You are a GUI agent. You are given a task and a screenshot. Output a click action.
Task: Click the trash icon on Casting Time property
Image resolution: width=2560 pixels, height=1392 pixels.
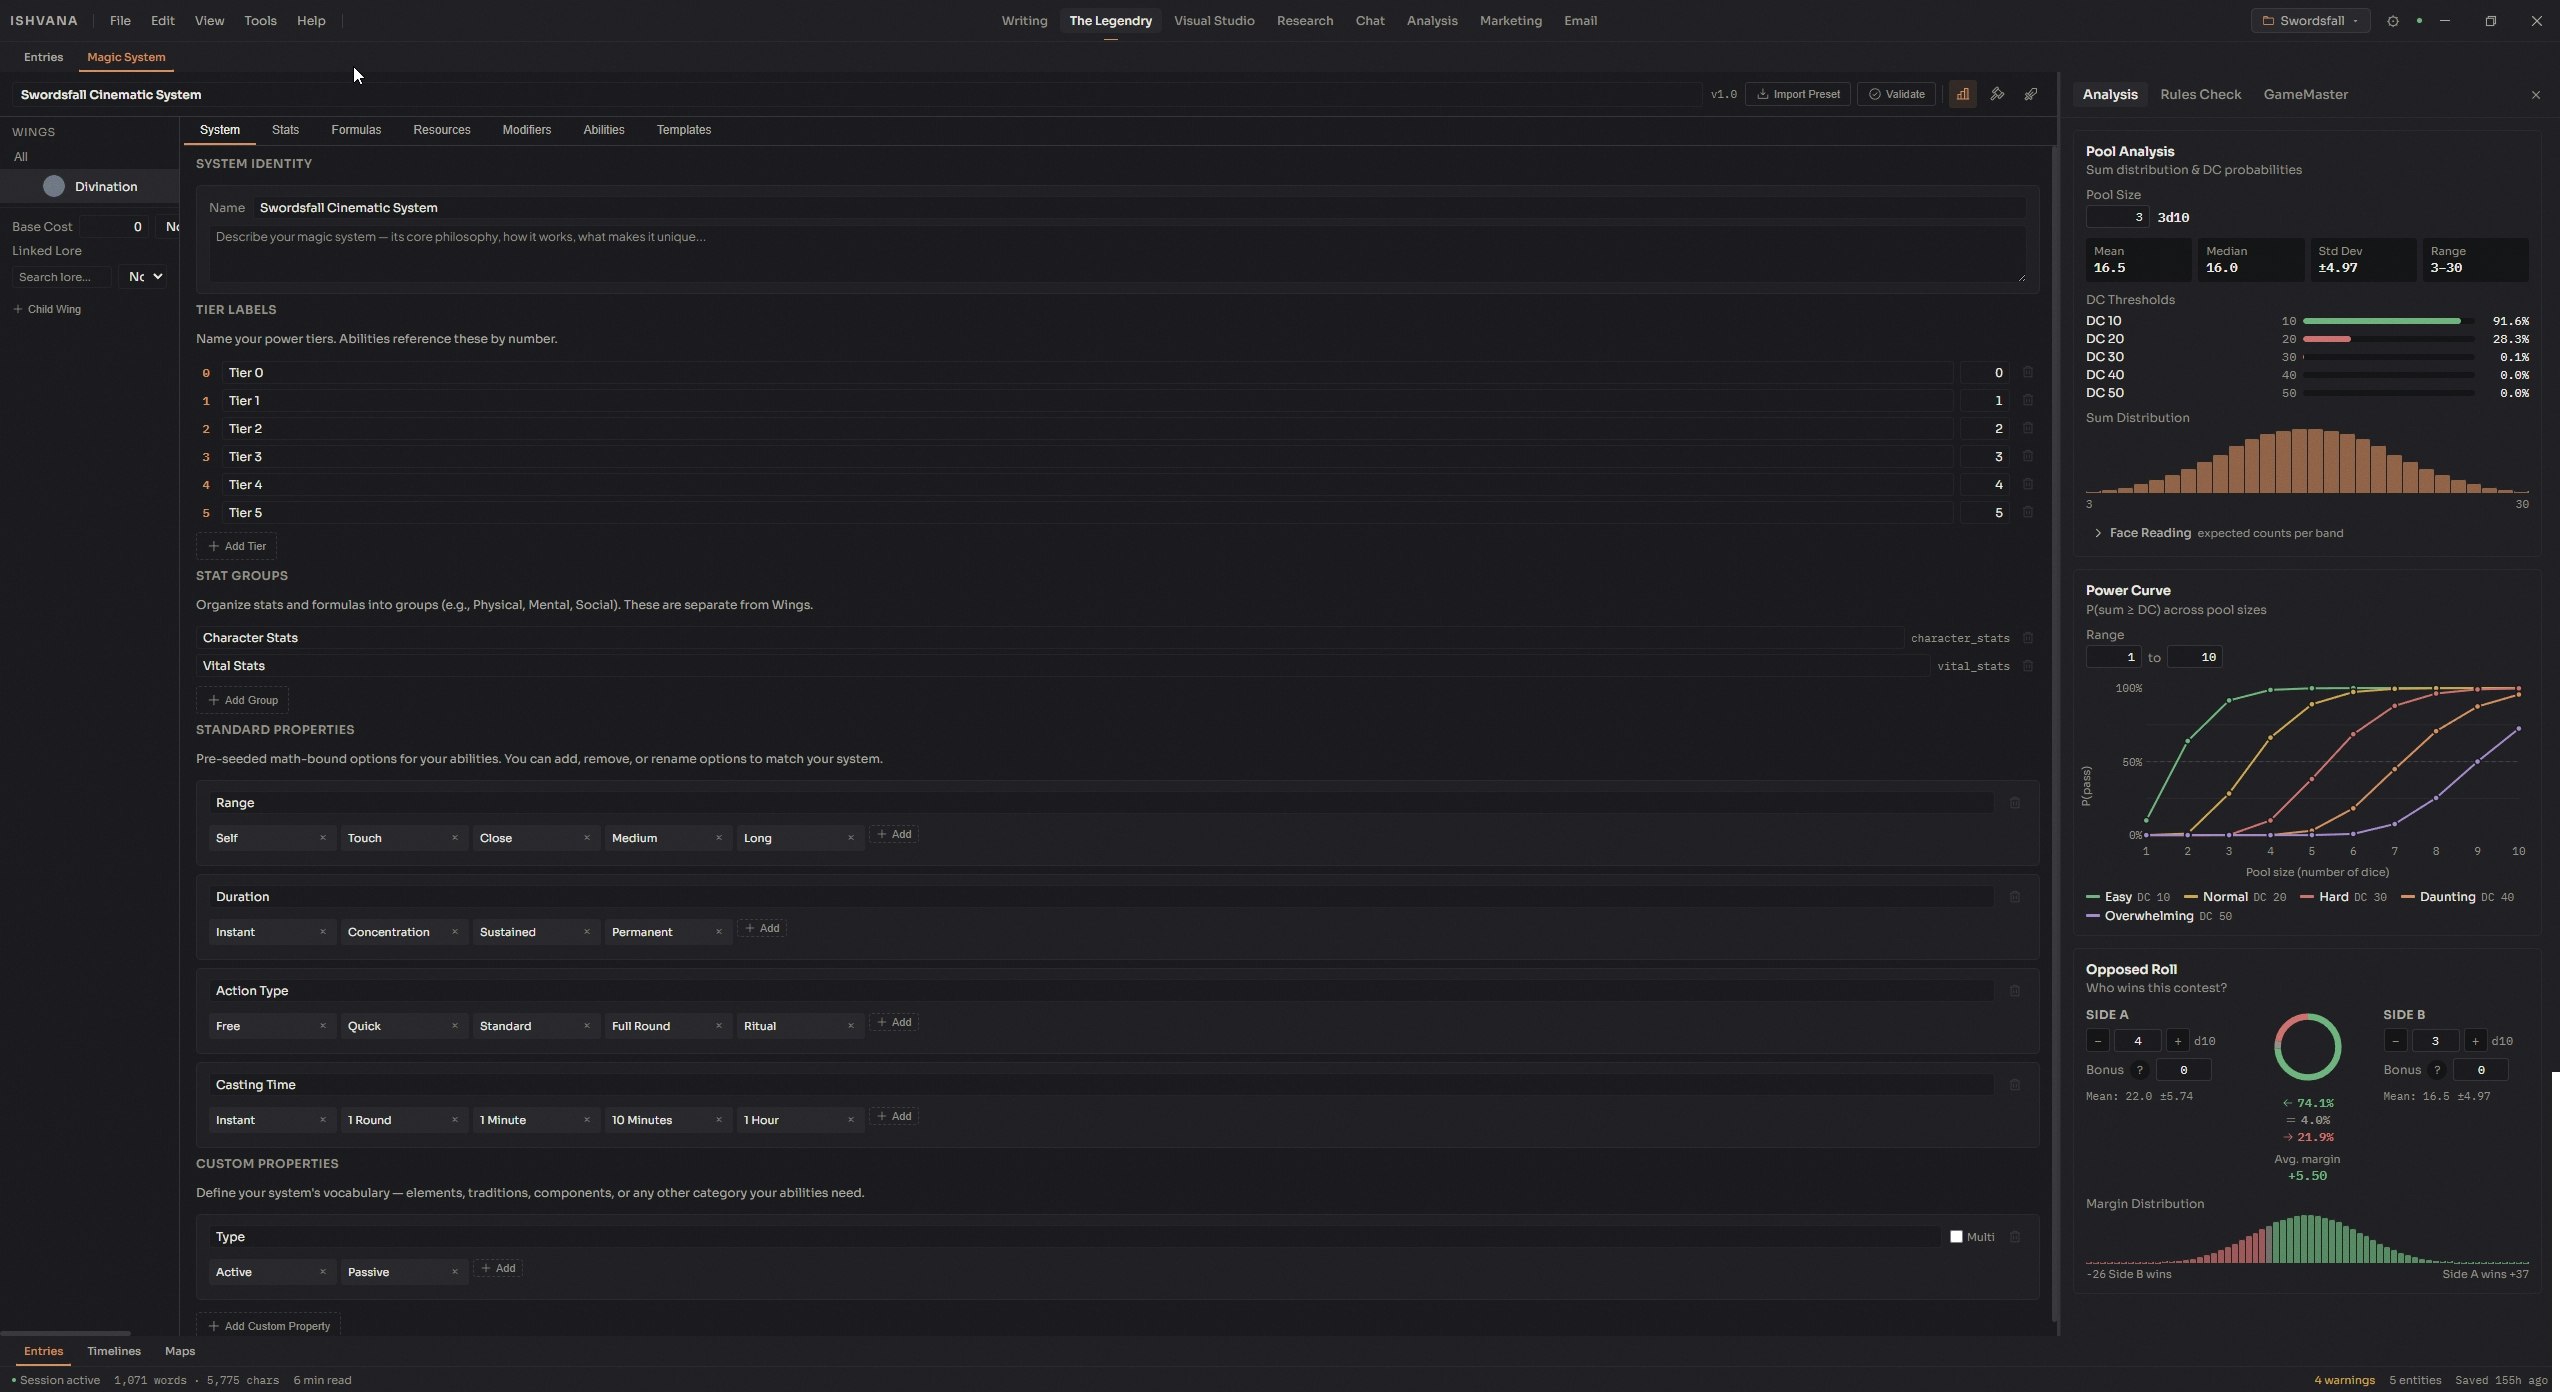(2015, 1085)
